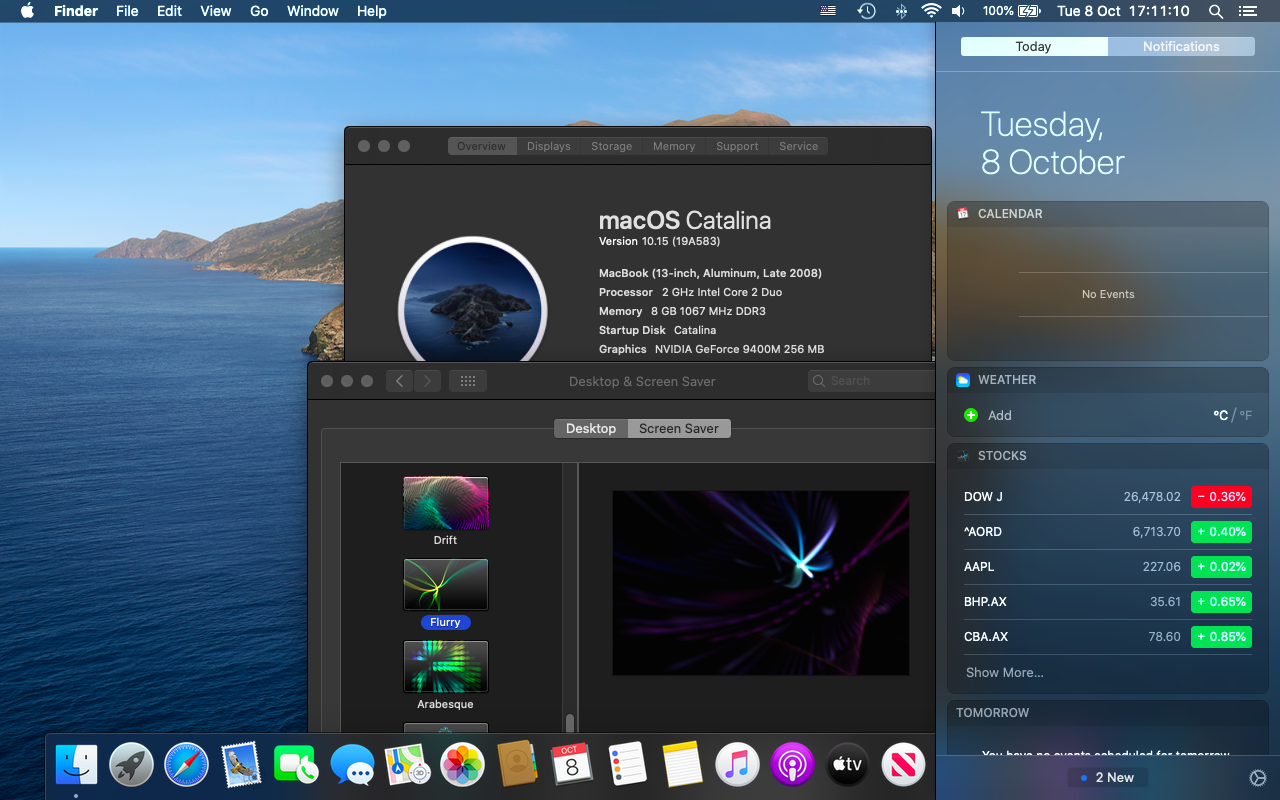Click screen saver list scrollbar
The width and height of the screenshot is (1280, 800).
[570, 723]
